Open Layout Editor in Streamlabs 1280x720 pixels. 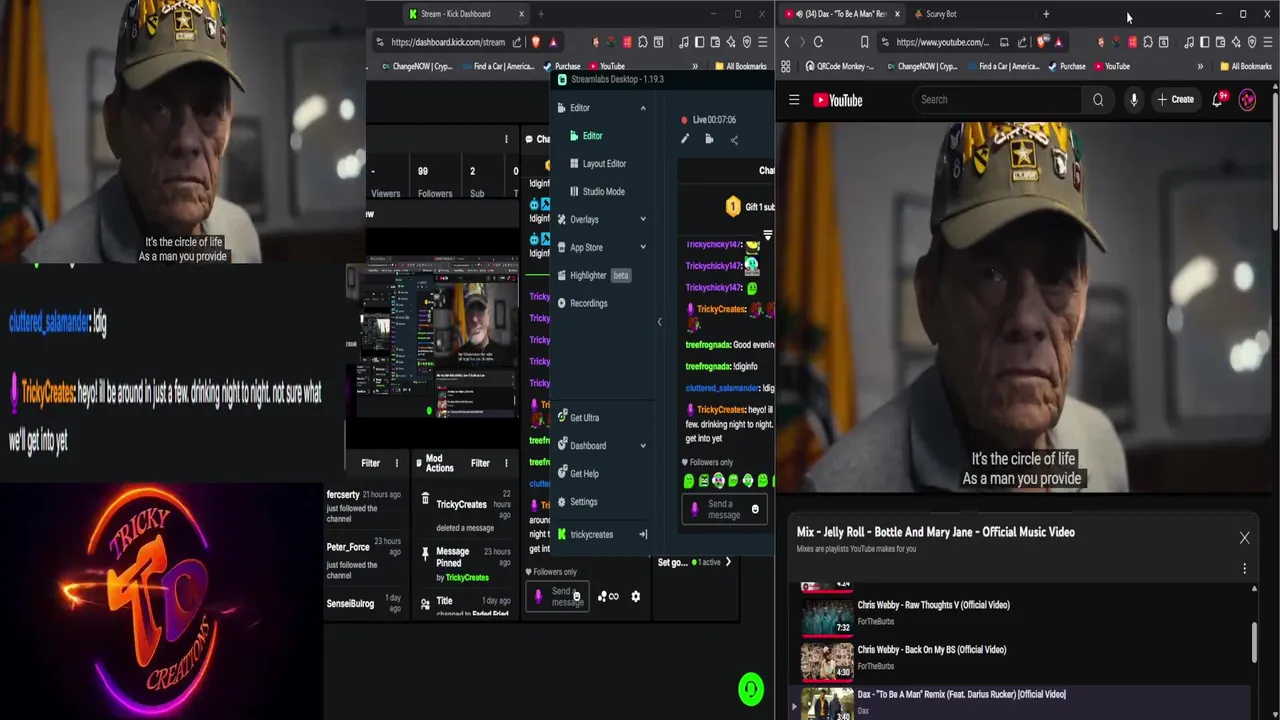coord(597,164)
